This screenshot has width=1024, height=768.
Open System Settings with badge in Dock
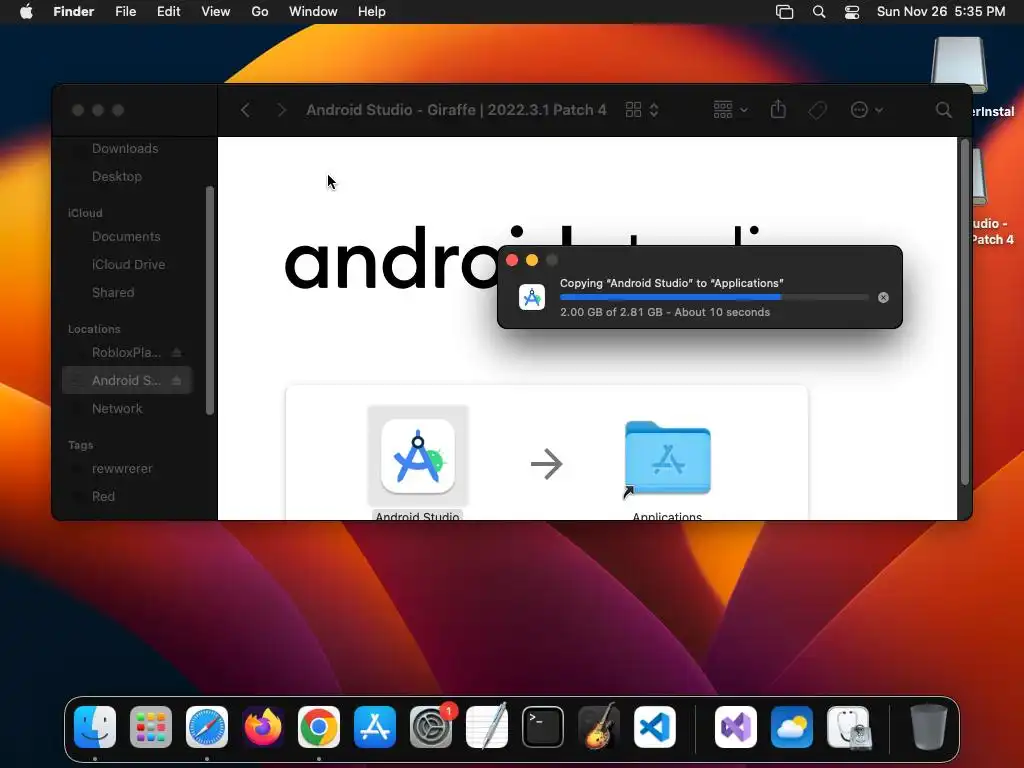point(431,727)
